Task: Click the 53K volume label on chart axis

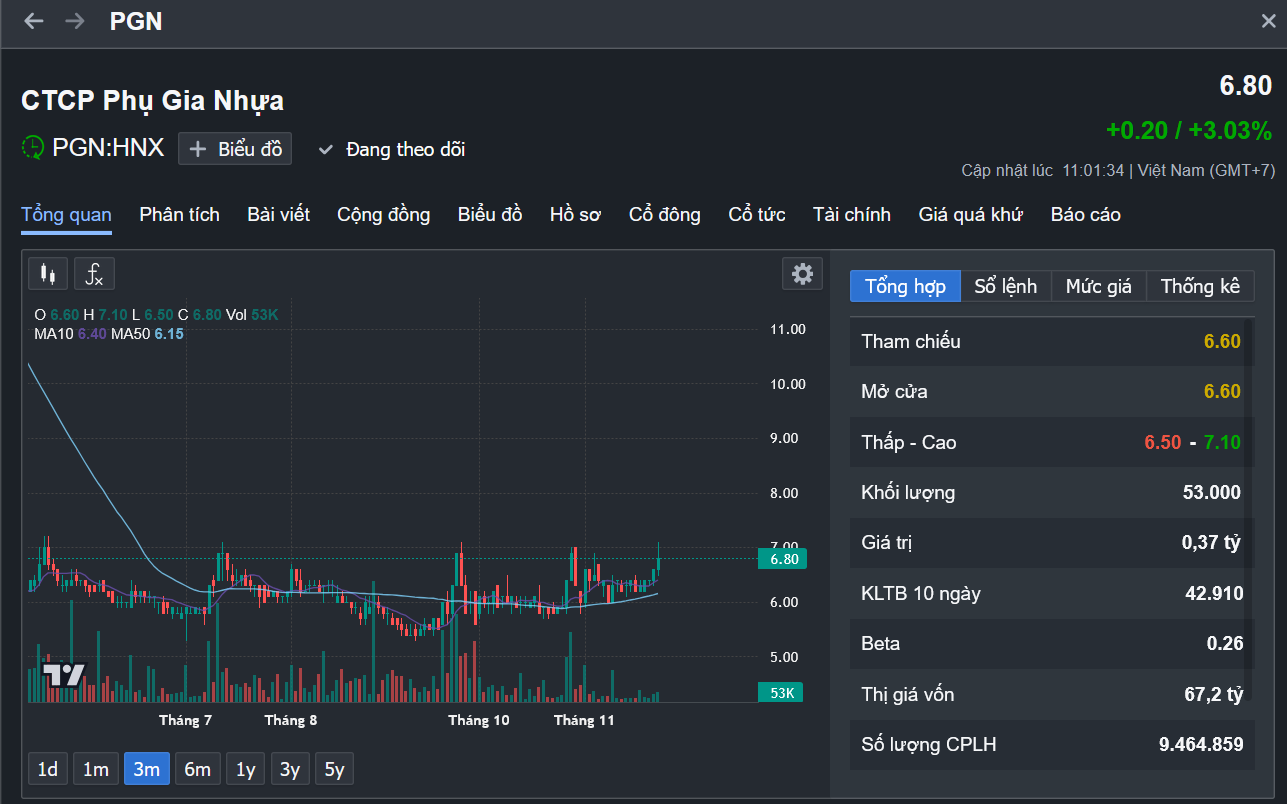Action: (x=782, y=693)
